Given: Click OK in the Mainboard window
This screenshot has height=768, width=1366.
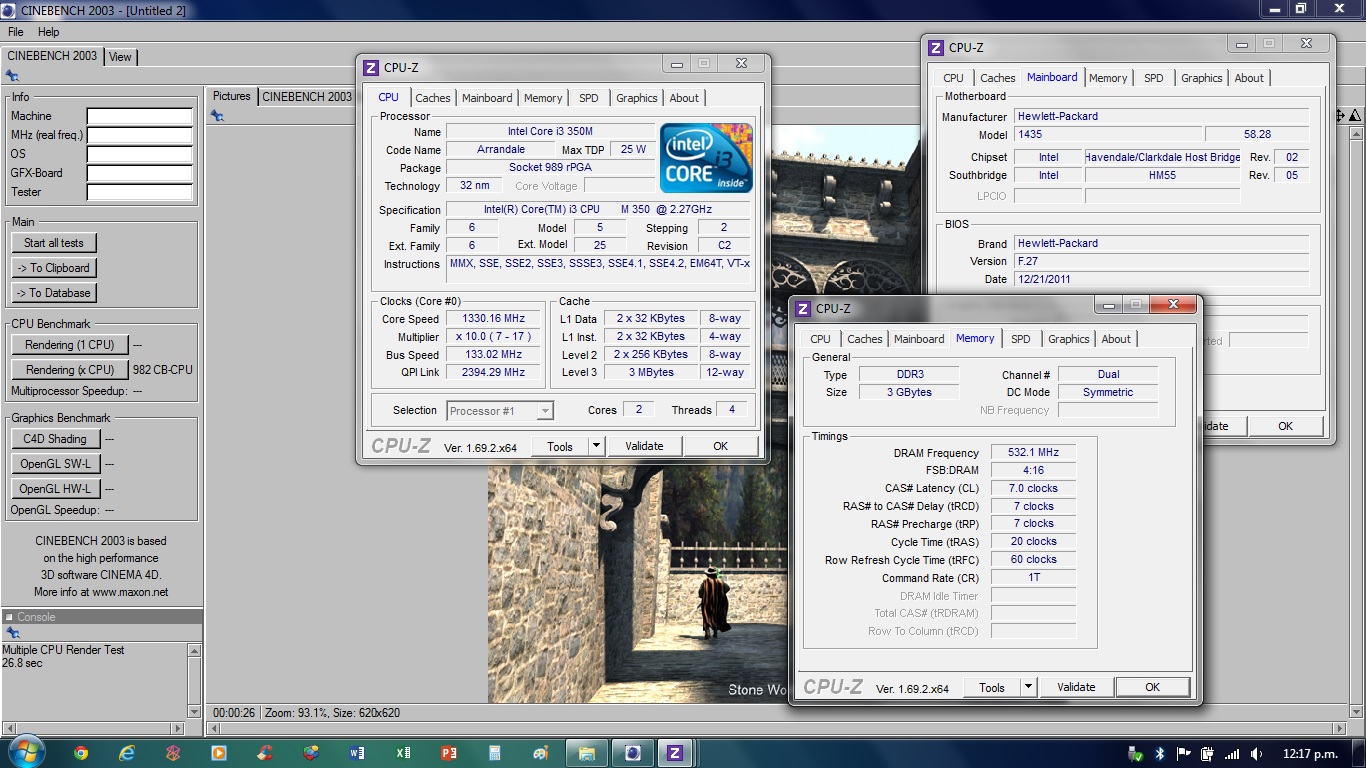Looking at the screenshot, I should tap(1285, 426).
